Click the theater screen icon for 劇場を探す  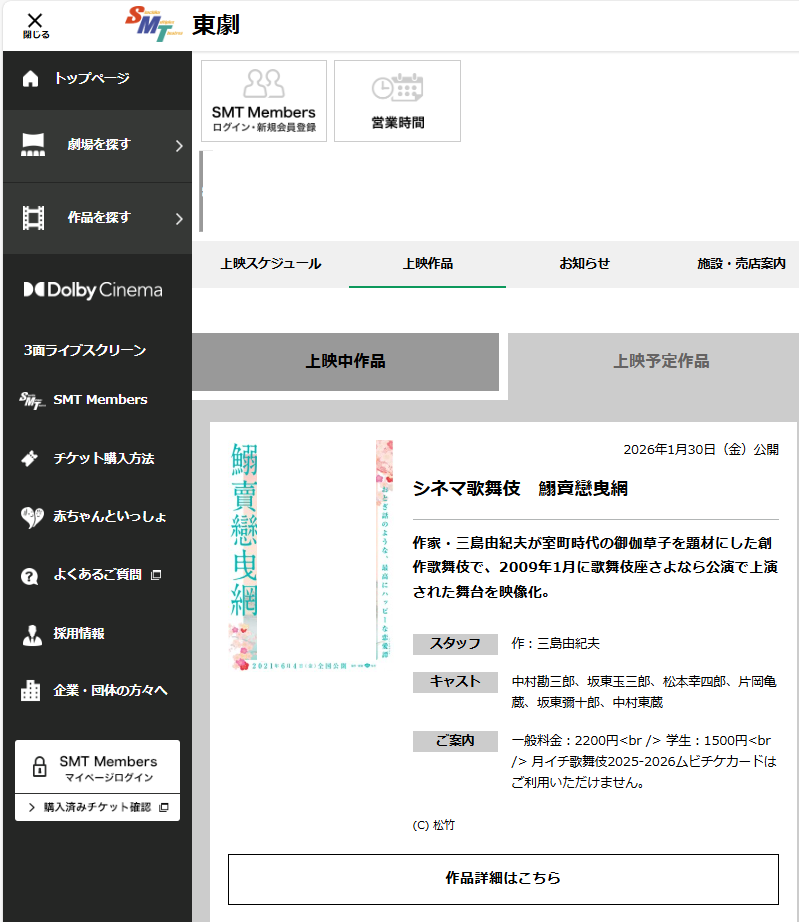tap(33, 145)
